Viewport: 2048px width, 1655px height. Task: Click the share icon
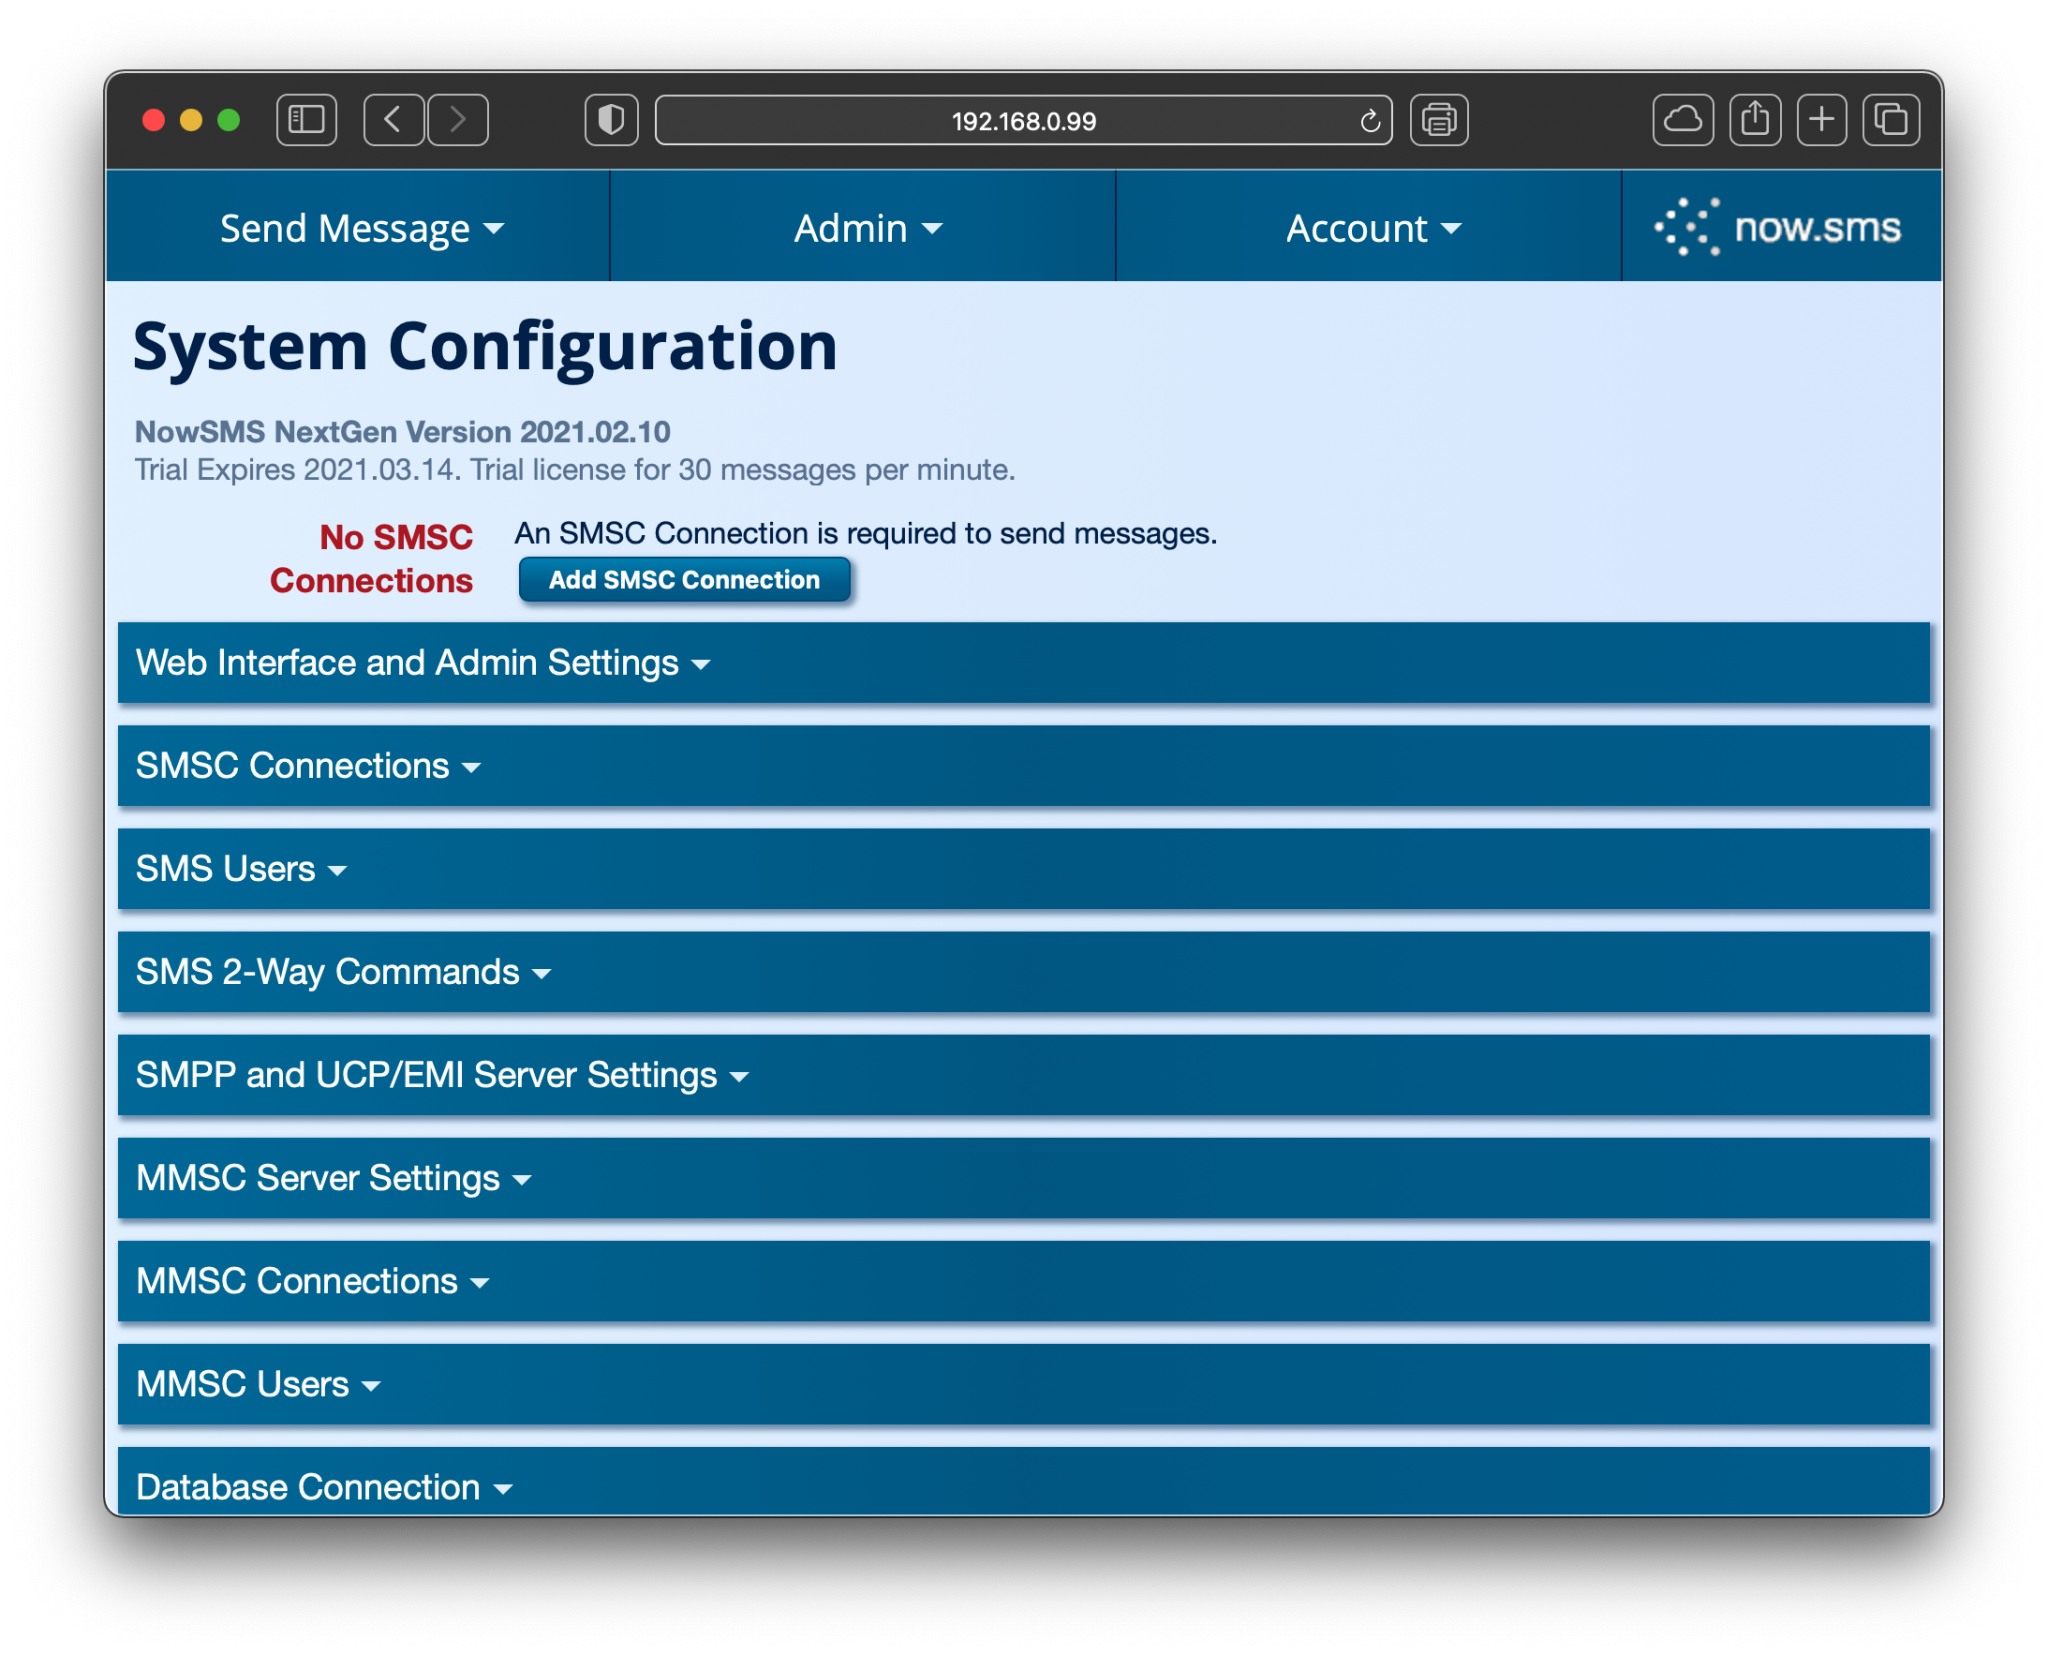click(1754, 120)
